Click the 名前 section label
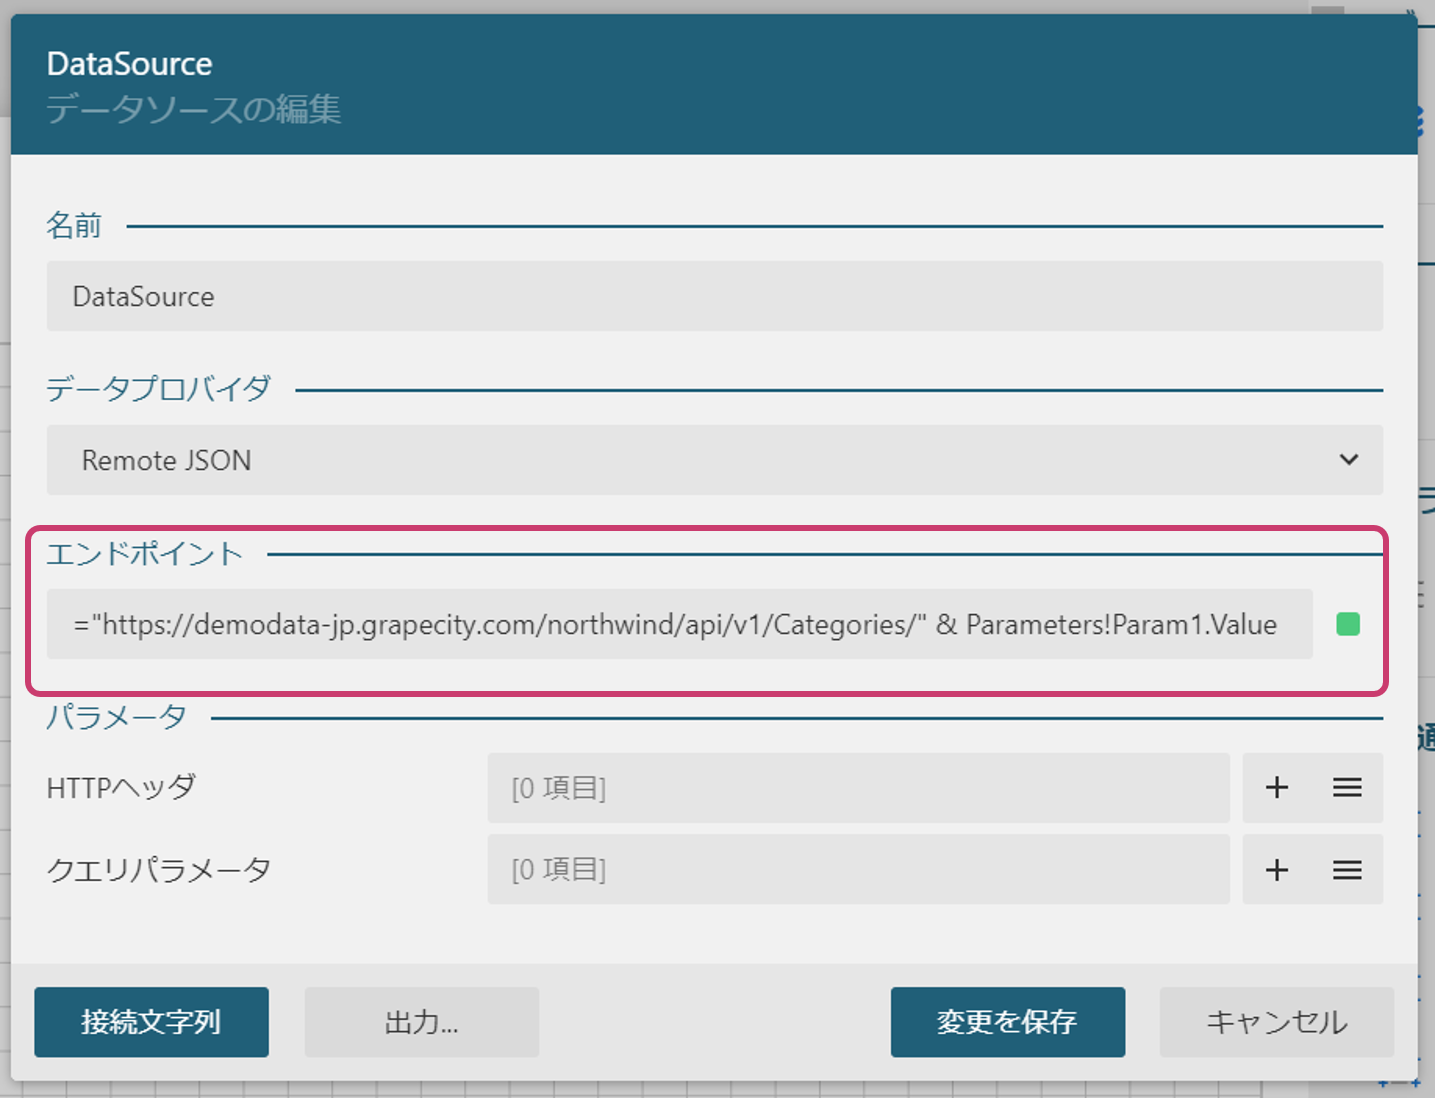The height and width of the screenshot is (1098, 1435). (74, 226)
